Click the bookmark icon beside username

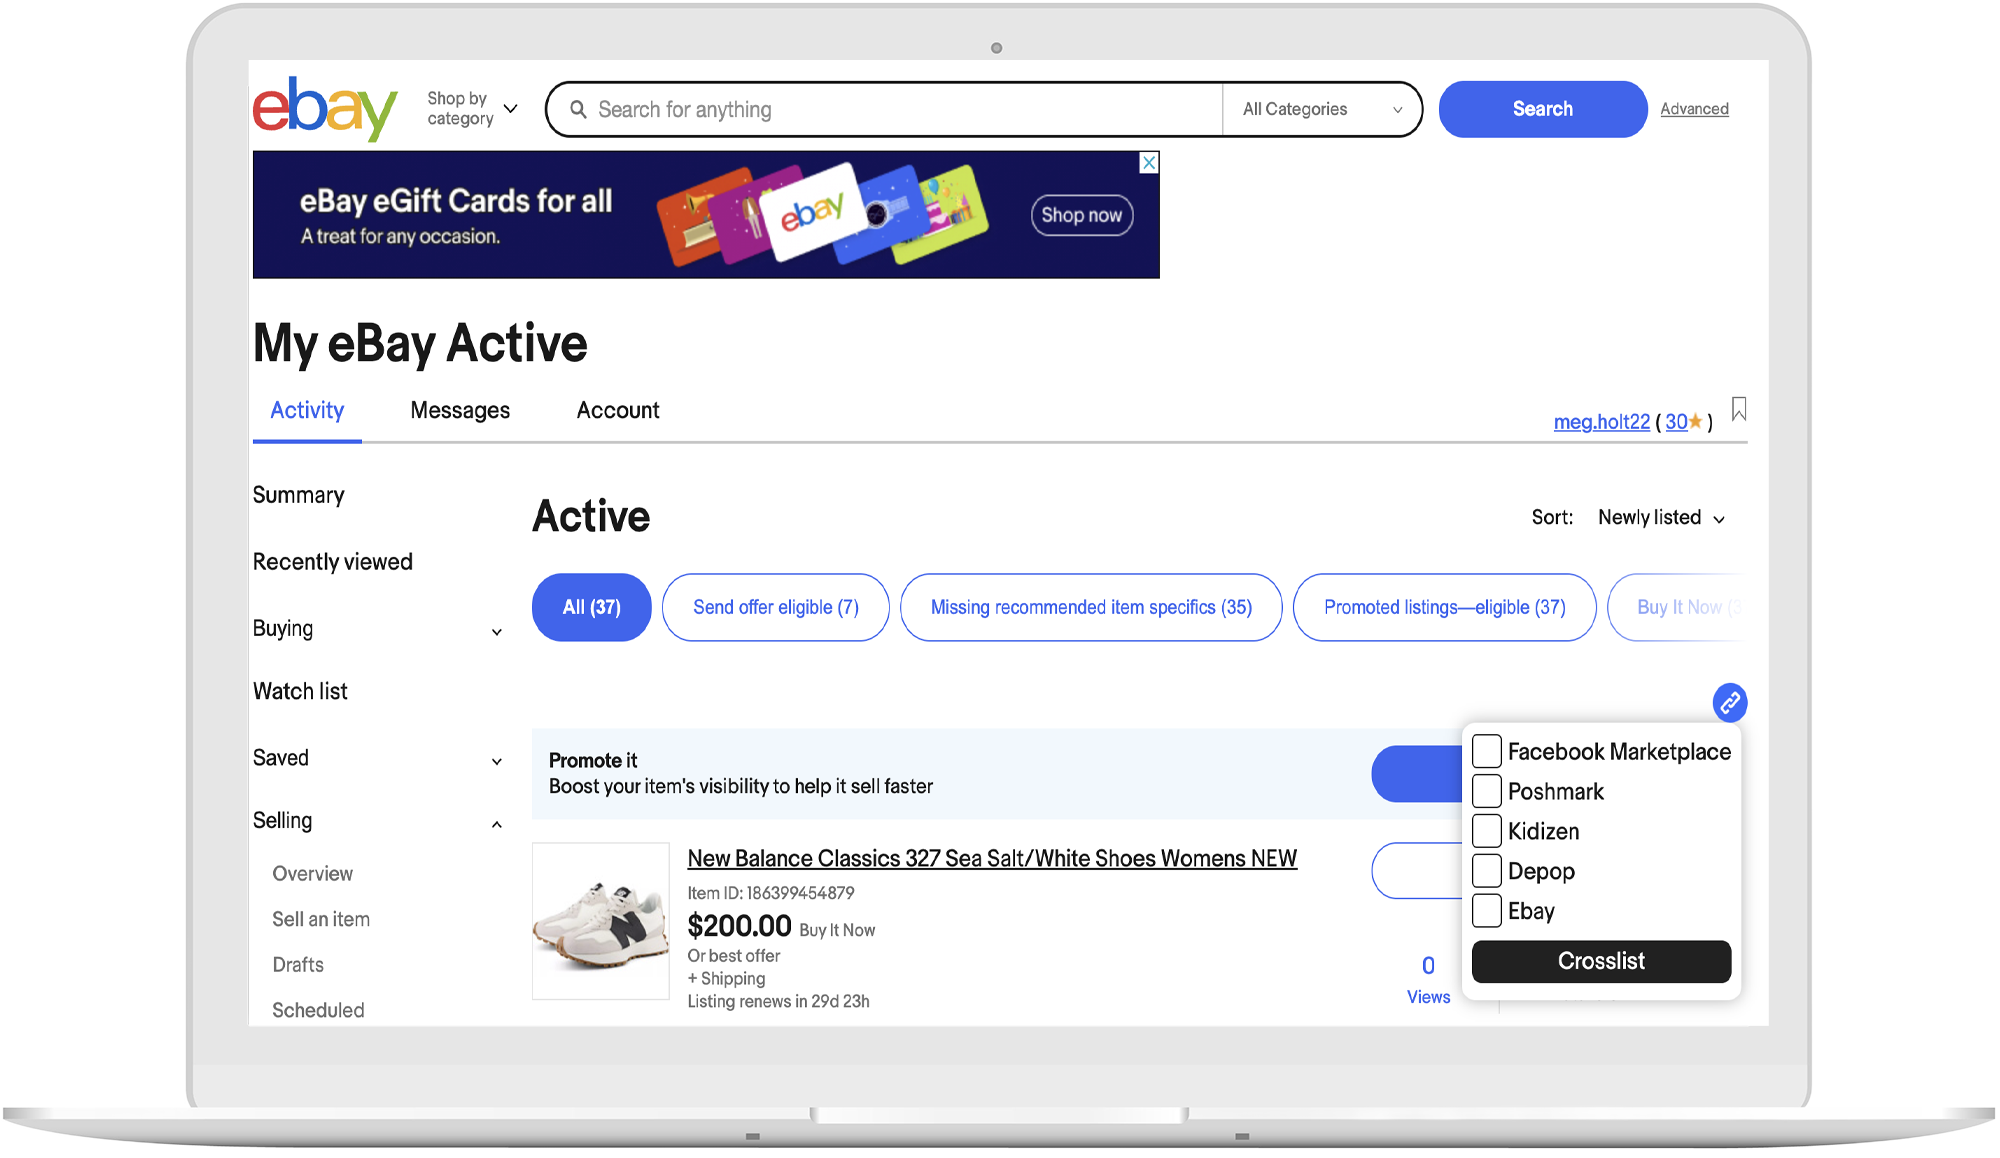pos(1739,409)
